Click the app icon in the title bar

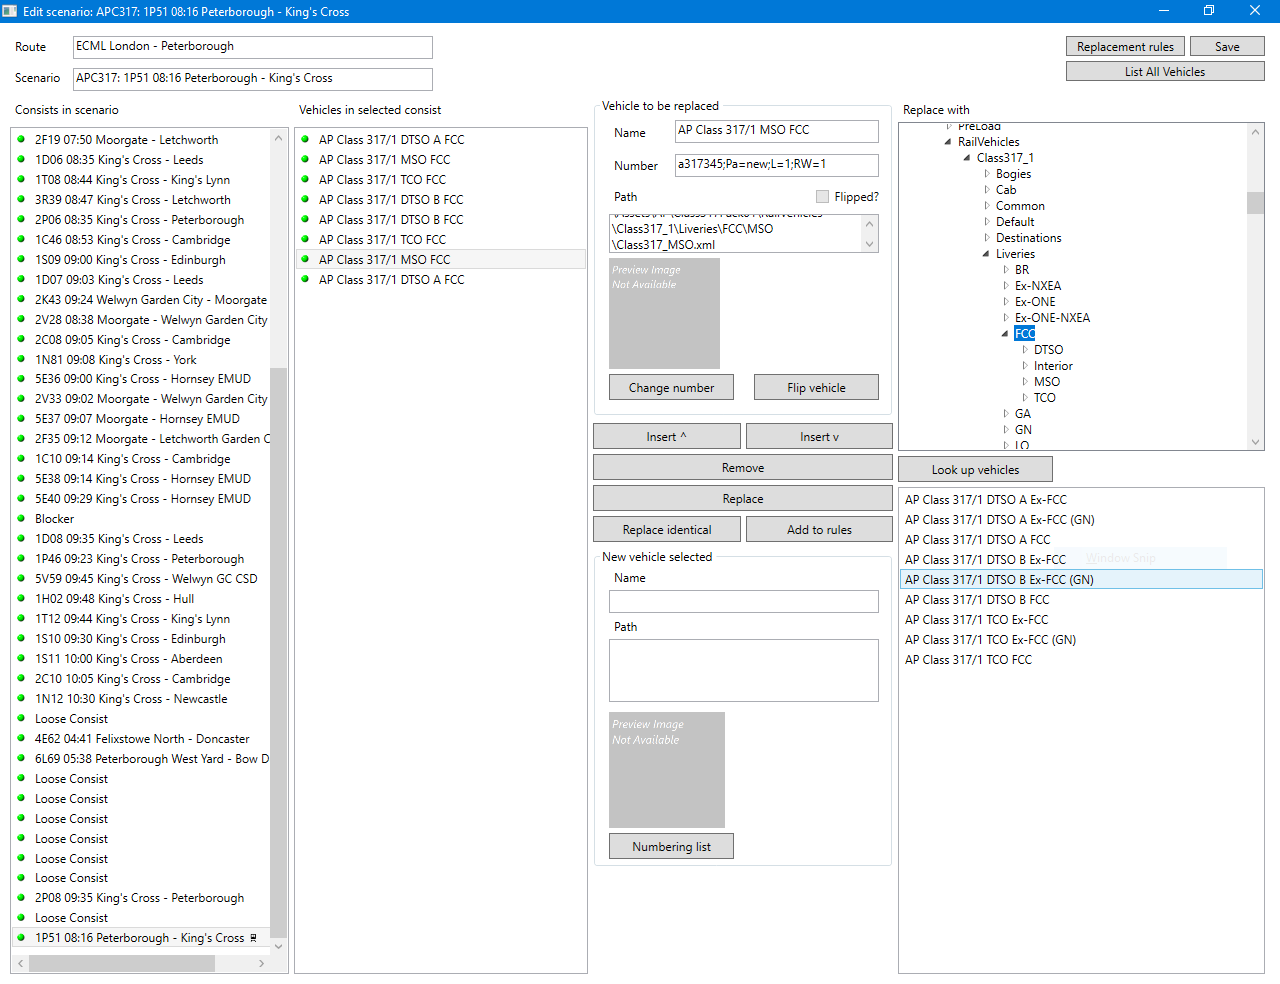point(10,11)
